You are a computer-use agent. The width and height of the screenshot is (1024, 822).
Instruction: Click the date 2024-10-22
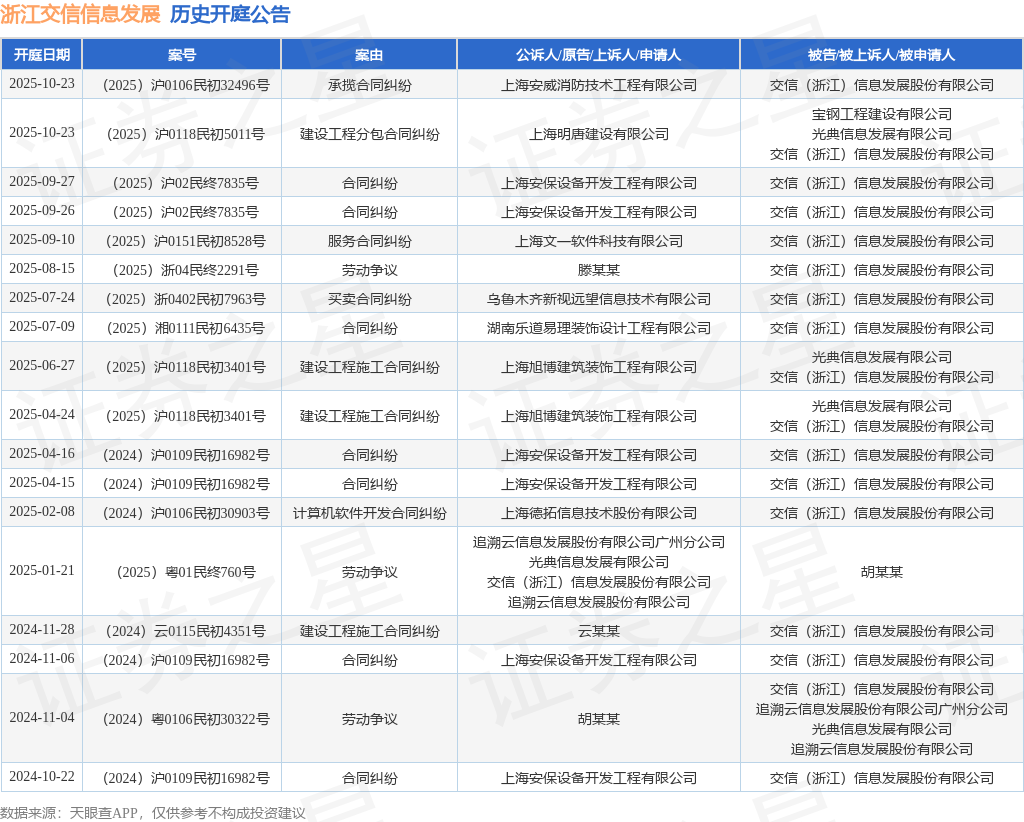click(x=42, y=776)
